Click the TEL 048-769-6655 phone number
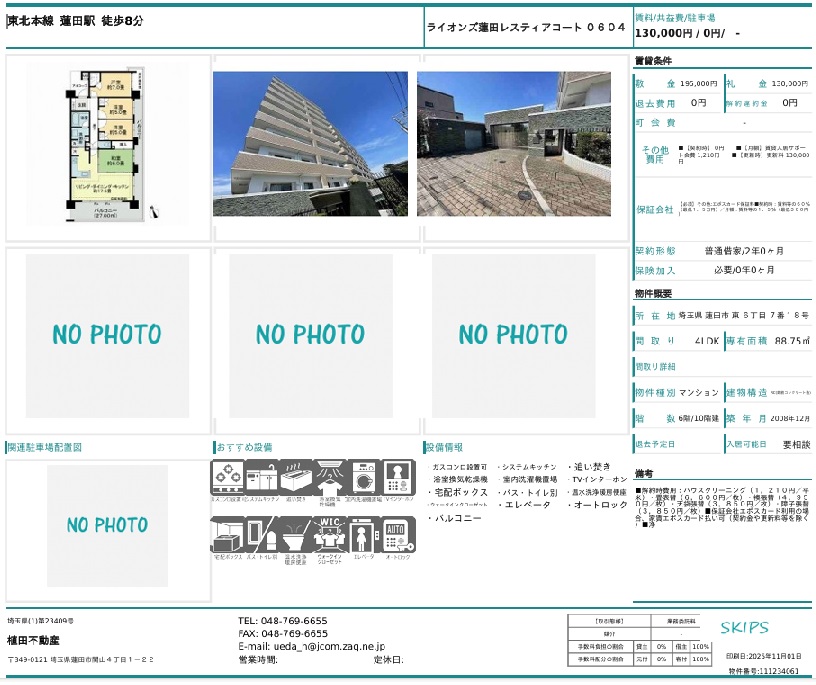816x685 pixels. [283, 621]
